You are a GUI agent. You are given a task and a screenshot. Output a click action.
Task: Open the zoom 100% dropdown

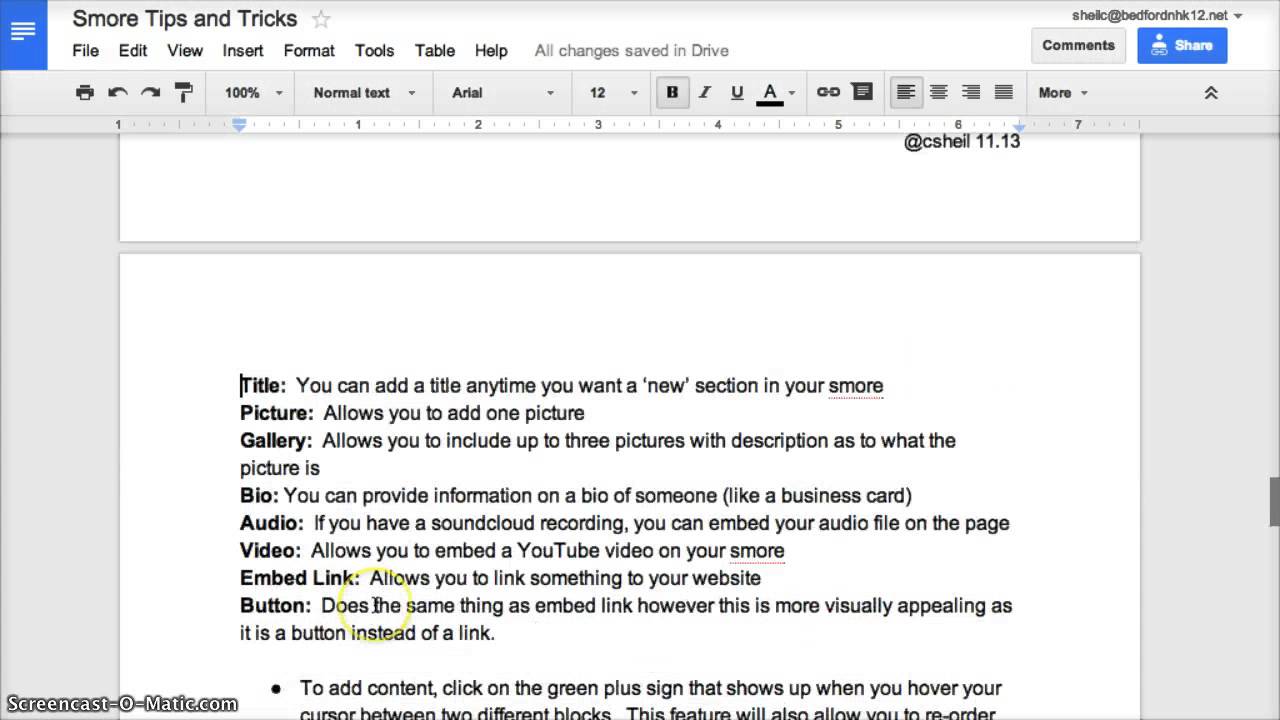click(x=253, y=92)
